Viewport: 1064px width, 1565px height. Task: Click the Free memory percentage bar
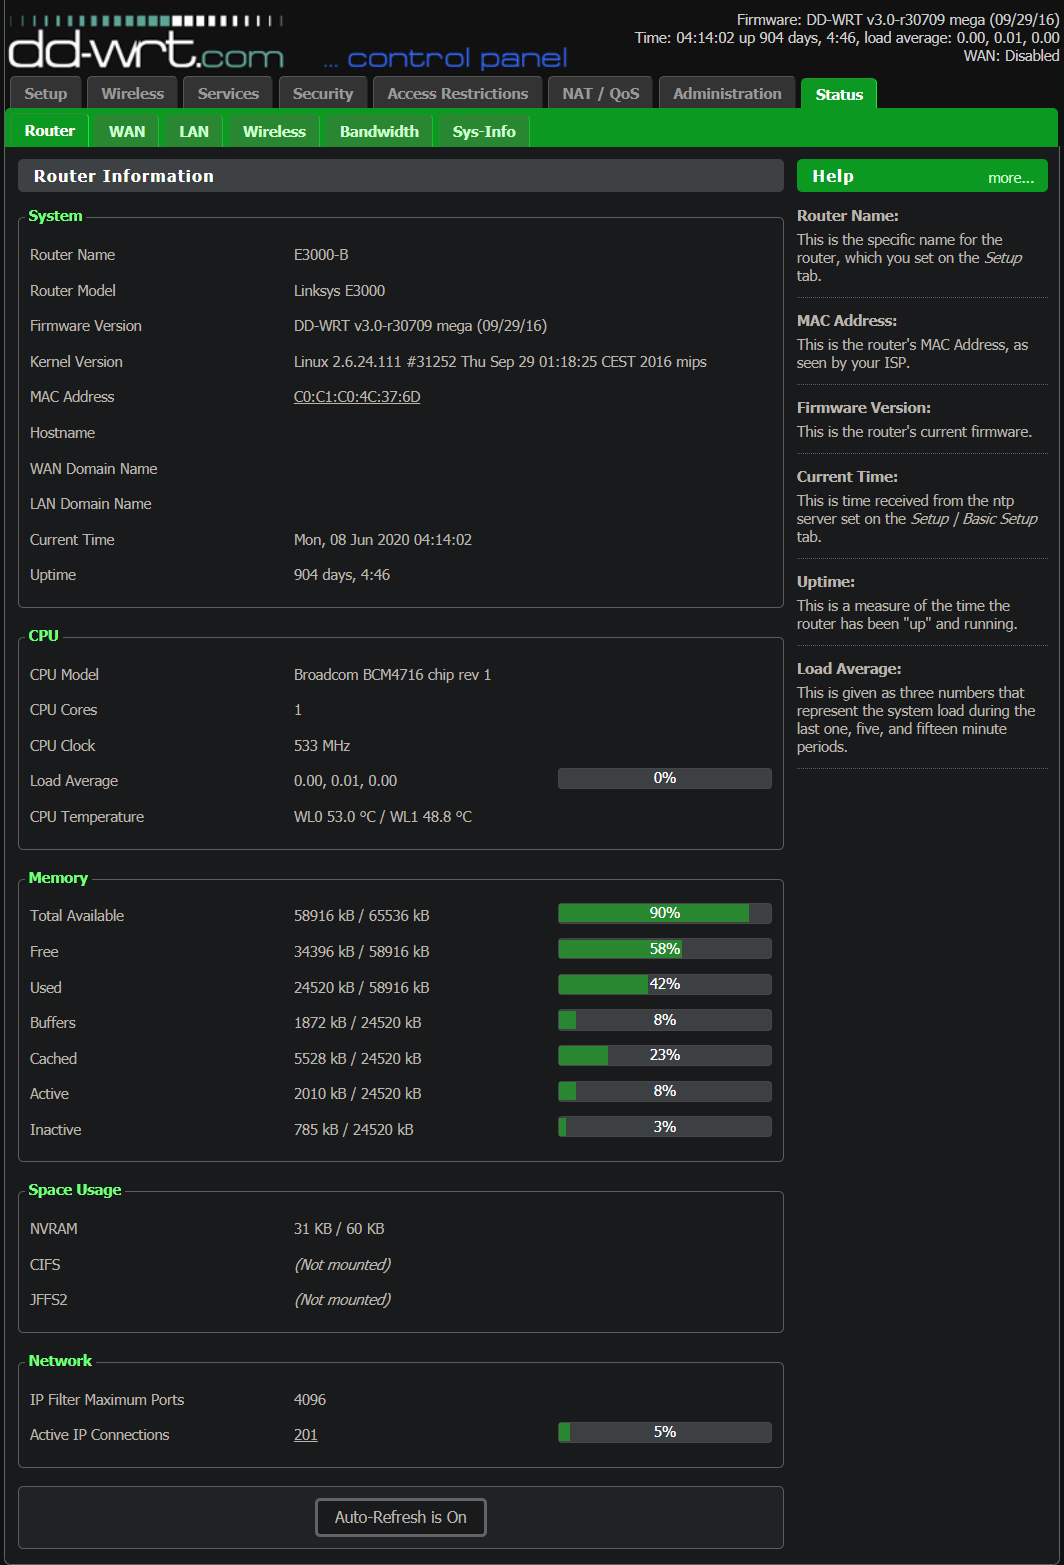click(x=664, y=948)
